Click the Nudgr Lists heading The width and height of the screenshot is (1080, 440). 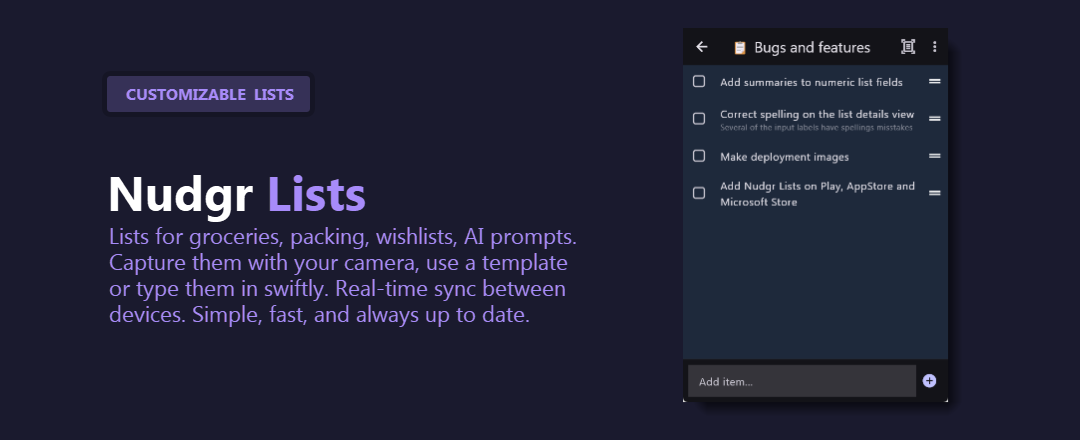point(237,195)
